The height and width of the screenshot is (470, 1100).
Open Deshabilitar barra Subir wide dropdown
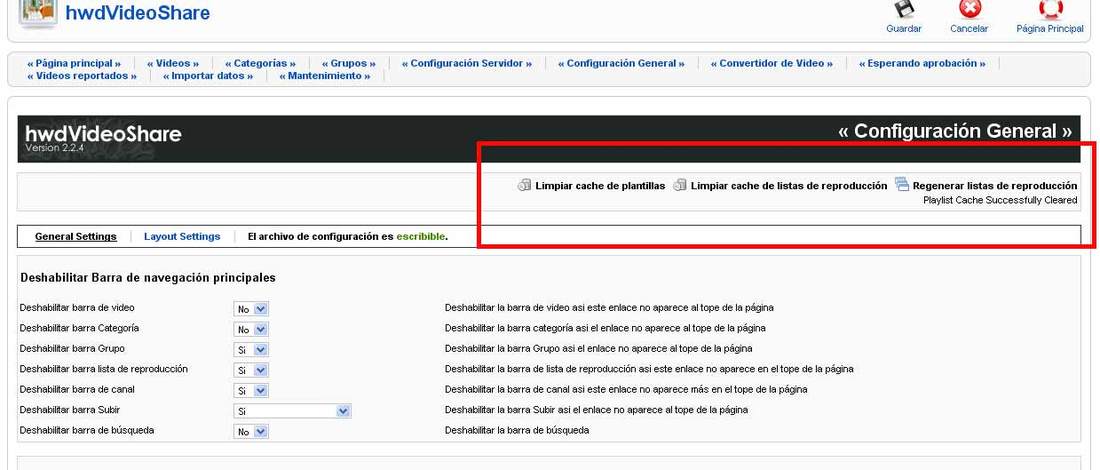292,411
